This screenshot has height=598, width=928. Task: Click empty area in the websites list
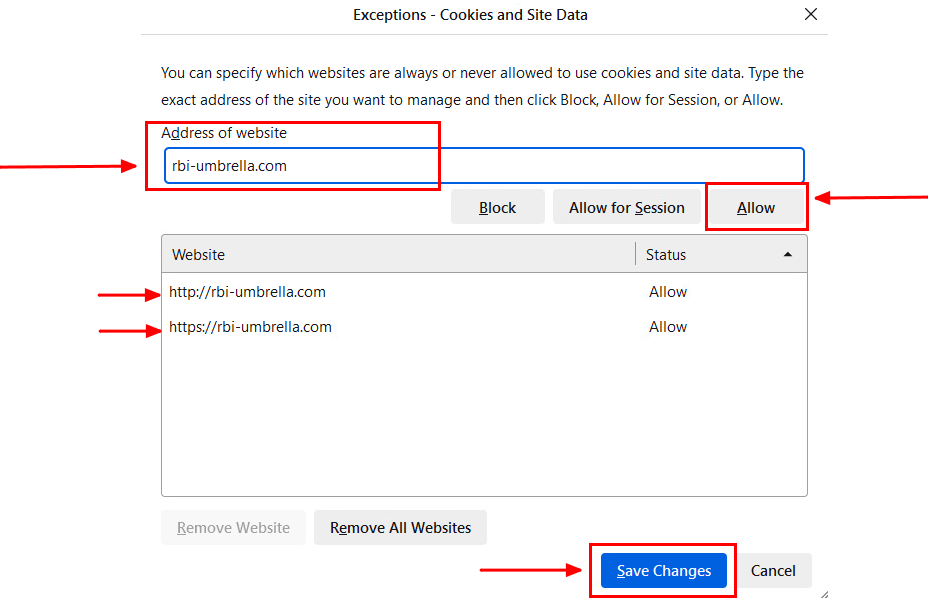[484, 420]
